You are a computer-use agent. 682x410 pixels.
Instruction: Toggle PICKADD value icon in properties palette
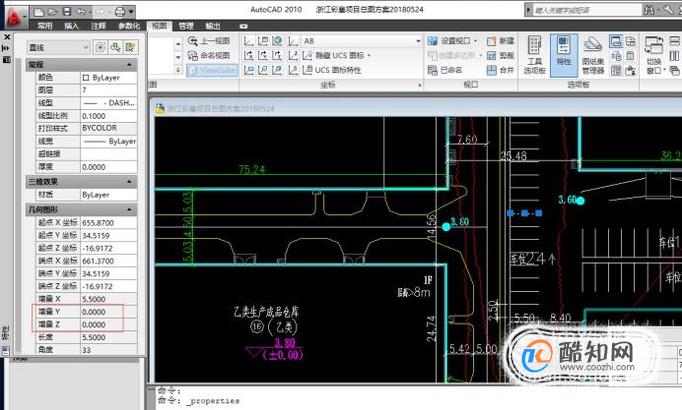[100, 47]
